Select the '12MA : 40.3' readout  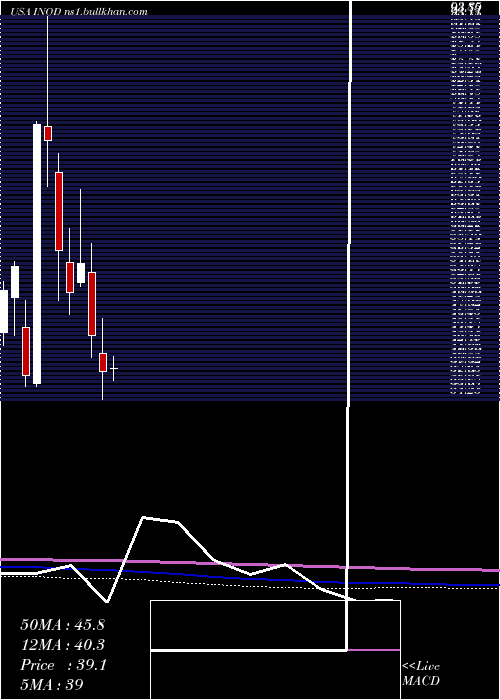click(62, 645)
